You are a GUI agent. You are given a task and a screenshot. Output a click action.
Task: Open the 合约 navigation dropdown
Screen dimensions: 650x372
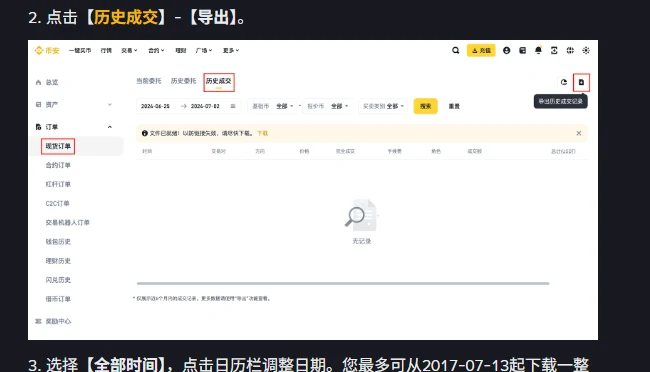156,51
